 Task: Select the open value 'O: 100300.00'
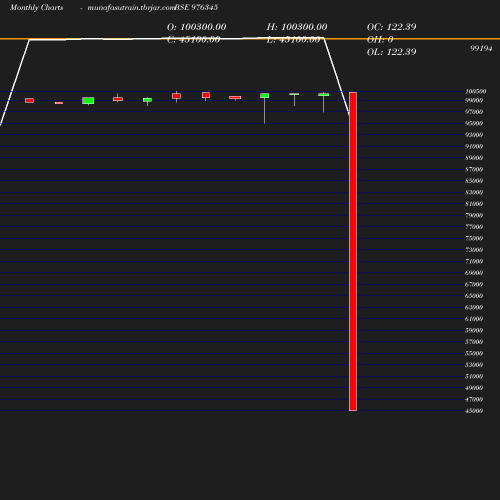coord(196,27)
